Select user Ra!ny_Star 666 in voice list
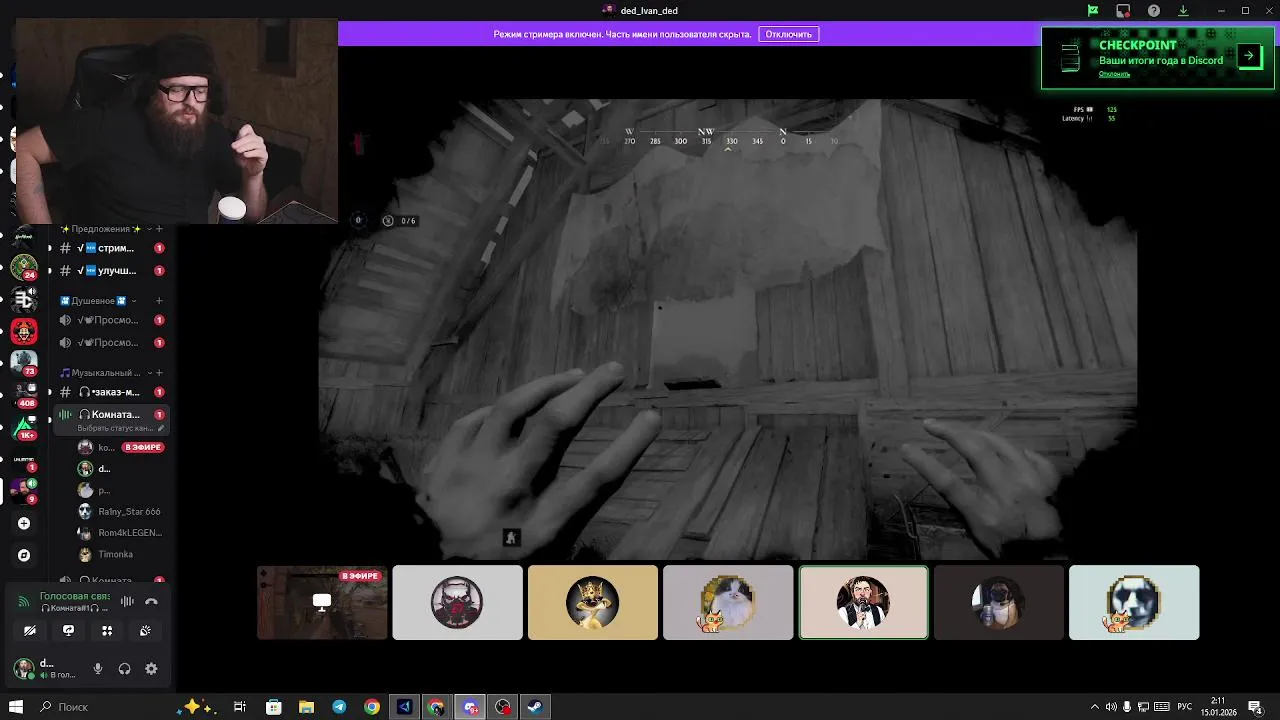 point(120,511)
